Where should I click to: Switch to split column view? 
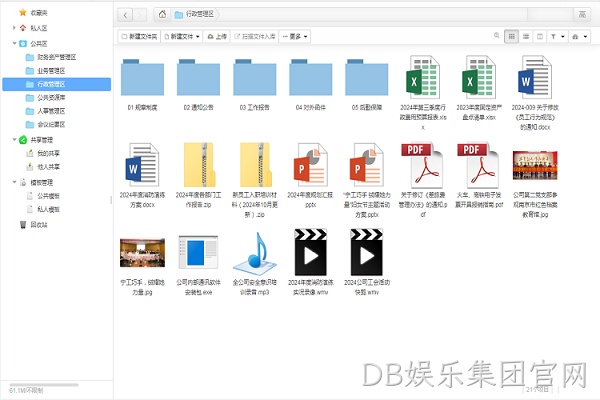point(540,36)
